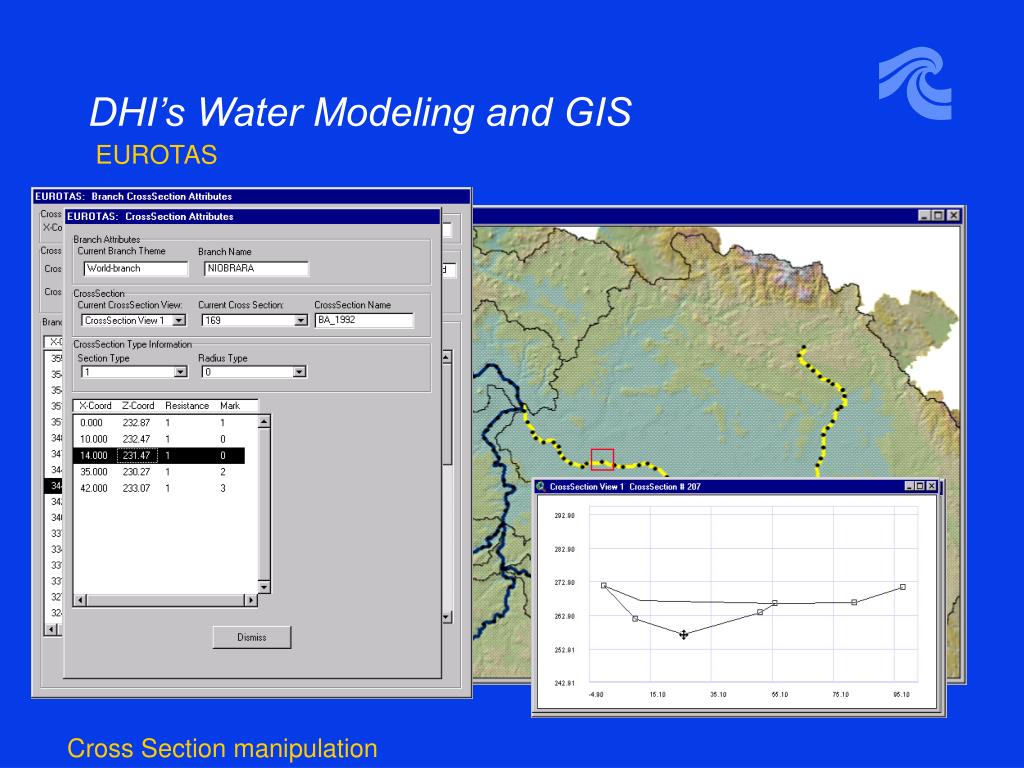Maximize the CrossSection View 1 window
1024x768 pixels.
920,487
